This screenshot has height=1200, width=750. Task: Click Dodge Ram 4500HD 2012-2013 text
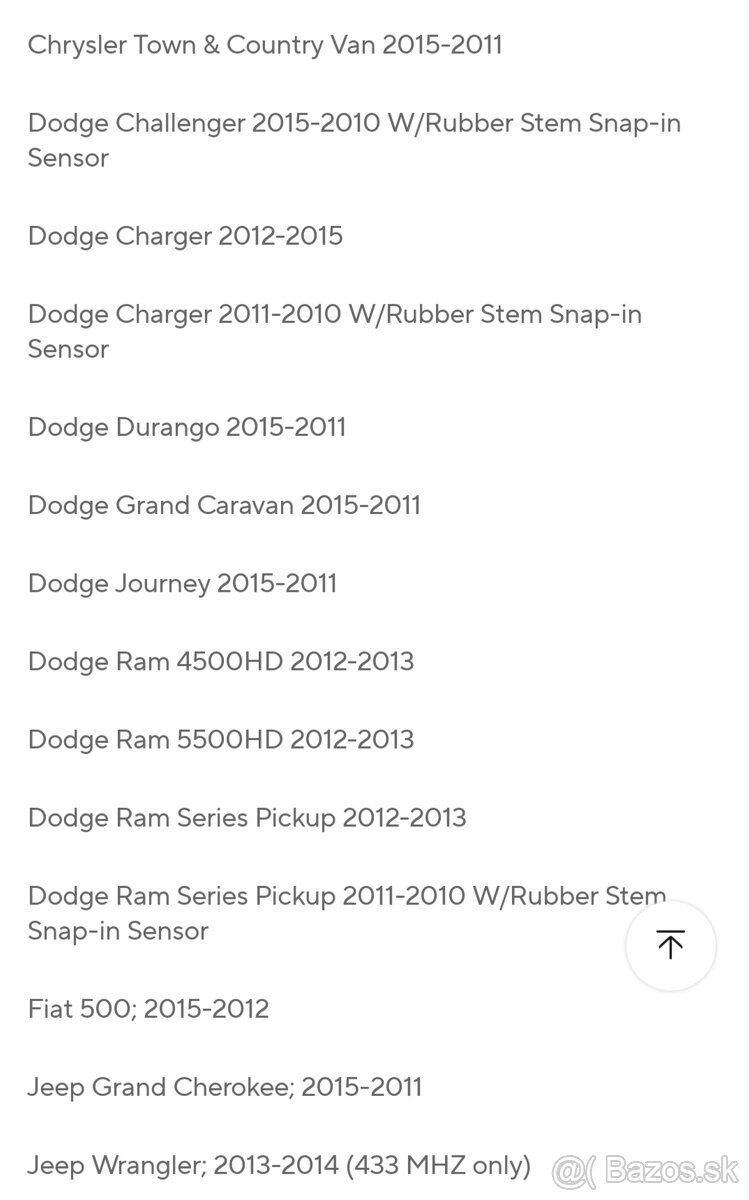221,661
